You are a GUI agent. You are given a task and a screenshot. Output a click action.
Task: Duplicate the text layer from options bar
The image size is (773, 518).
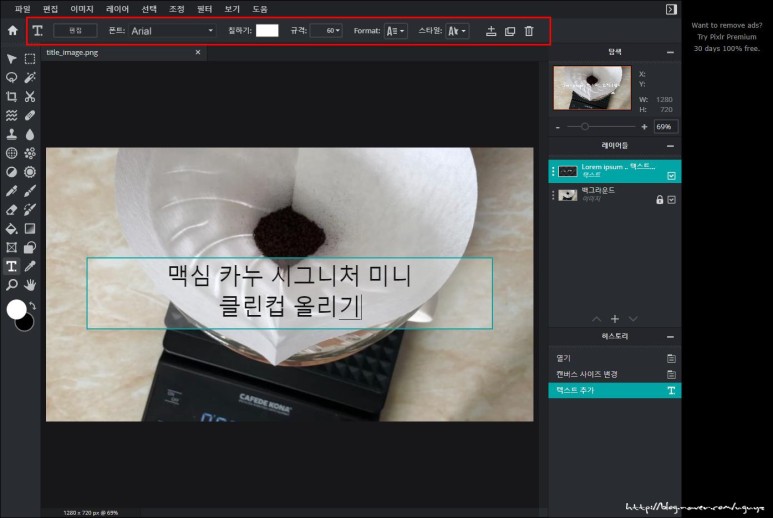[x=510, y=31]
